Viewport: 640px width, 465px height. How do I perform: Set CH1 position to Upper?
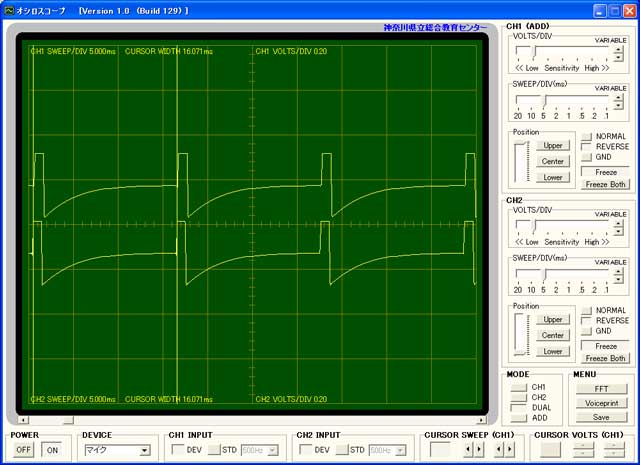pos(553,145)
